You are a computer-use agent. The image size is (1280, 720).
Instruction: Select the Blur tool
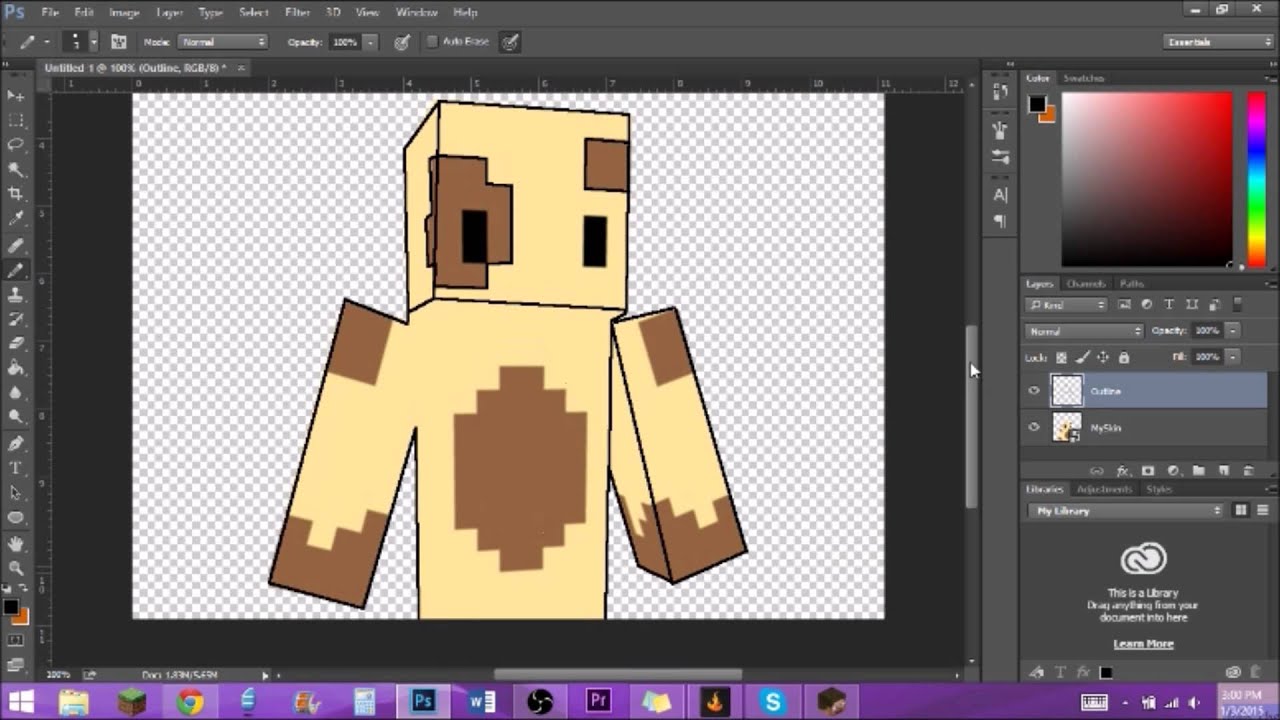(15, 392)
